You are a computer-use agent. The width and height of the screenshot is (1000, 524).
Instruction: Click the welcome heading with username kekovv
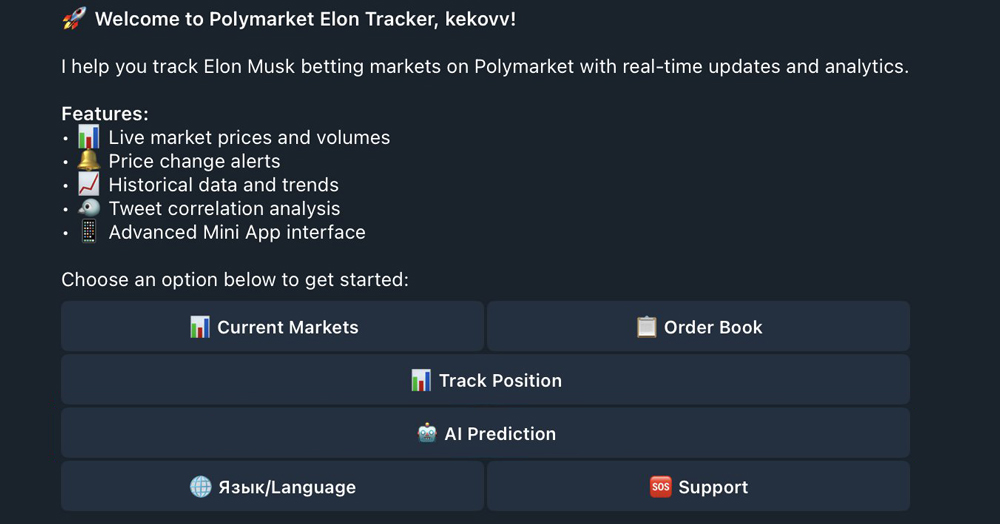(305, 18)
